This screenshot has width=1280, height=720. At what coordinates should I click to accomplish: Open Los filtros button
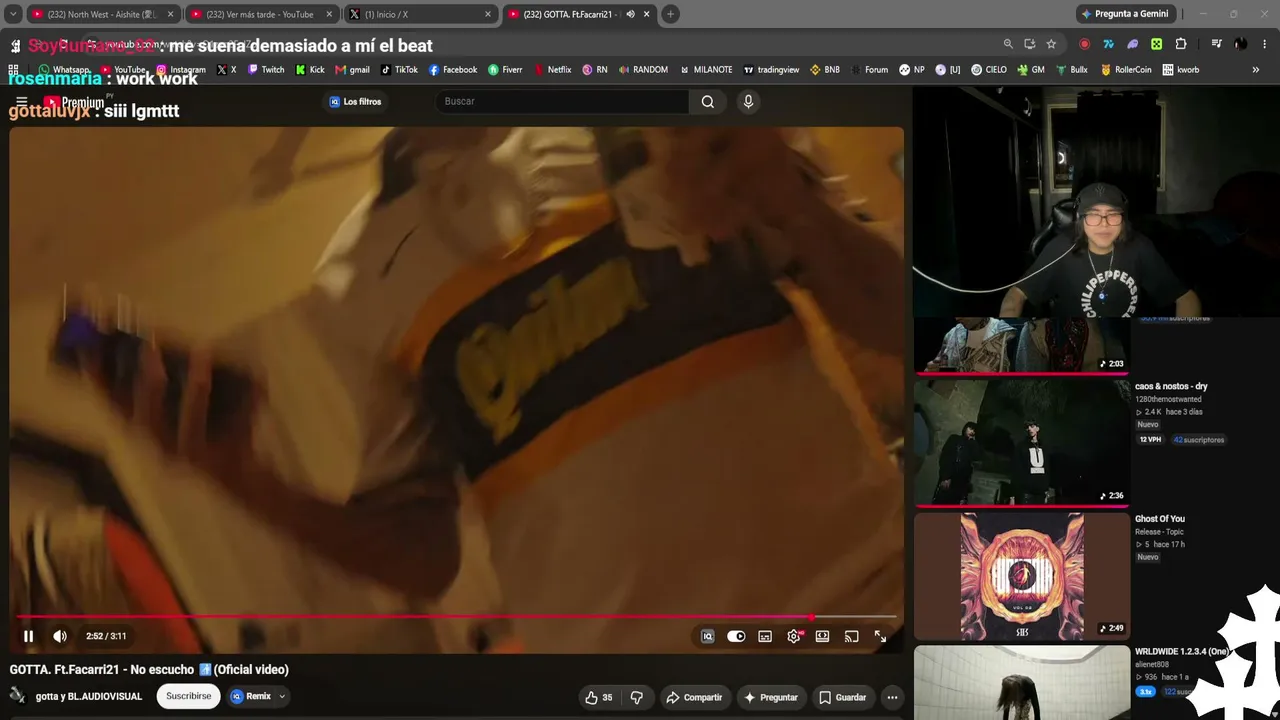(x=355, y=101)
